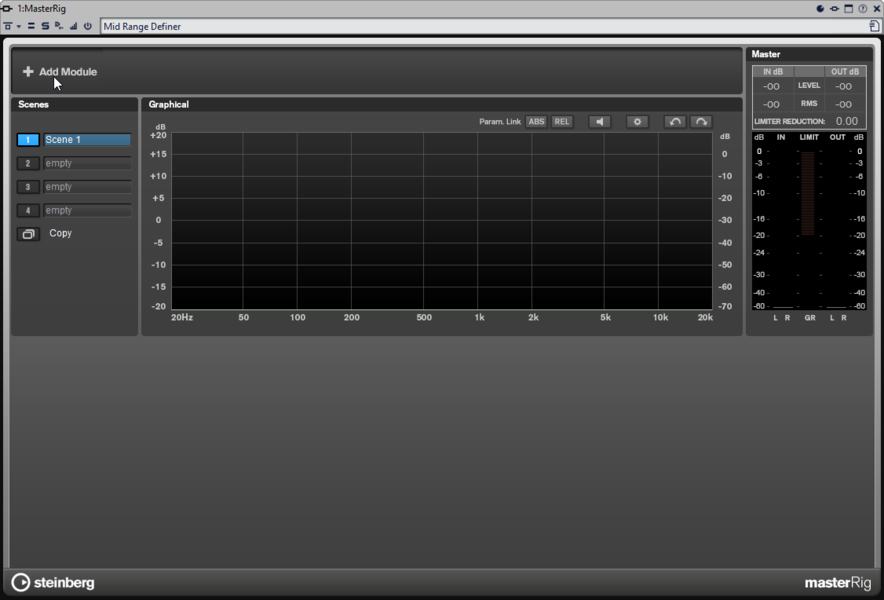Image resolution: width=884 pixels, height=600 pixels.
Task: Click the speaker listen icon in Graphical panel
Action: click(x=600, y=122)
